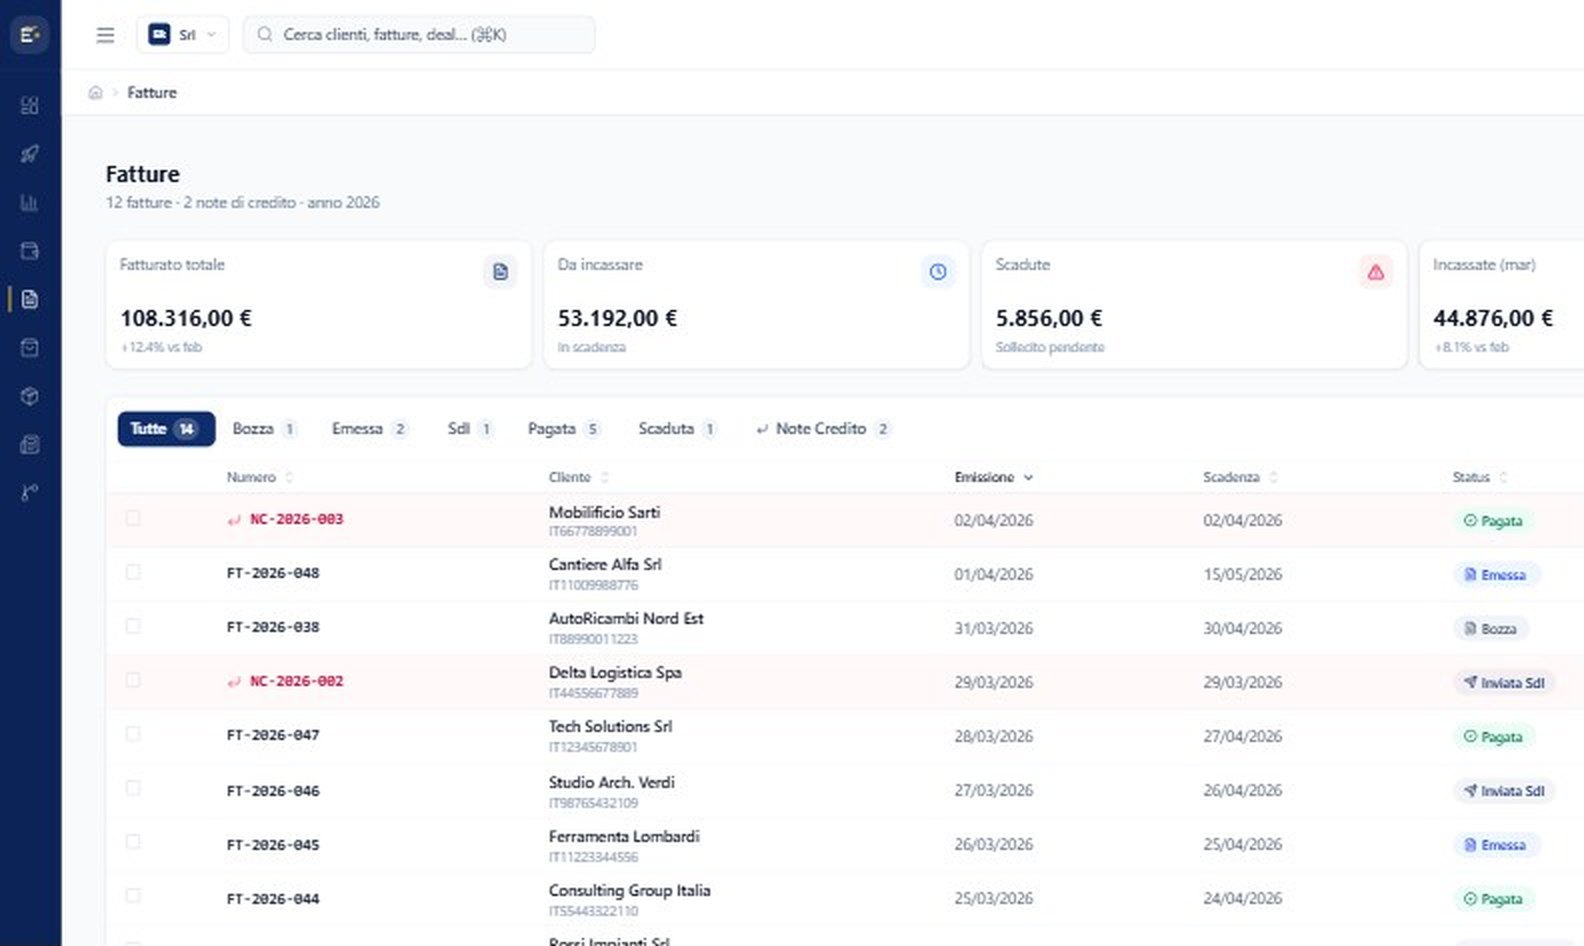Toggle the hamburger menu
The width and height of the screenshot is (1584, 946).
point(105,35)
